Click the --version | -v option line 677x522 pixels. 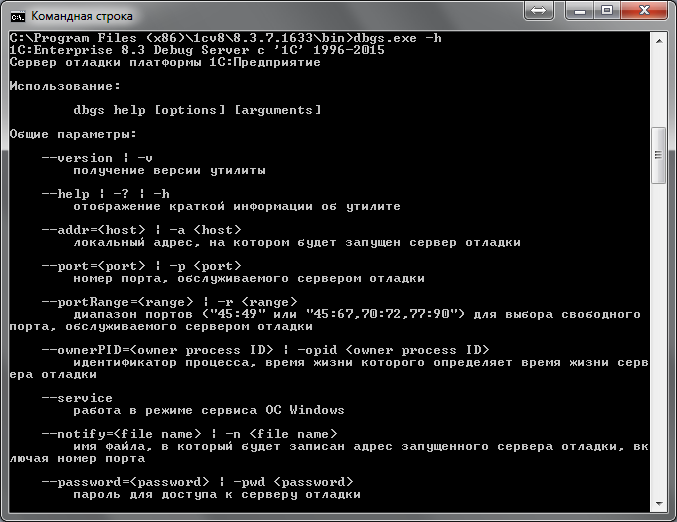click(x=97, y=158)
